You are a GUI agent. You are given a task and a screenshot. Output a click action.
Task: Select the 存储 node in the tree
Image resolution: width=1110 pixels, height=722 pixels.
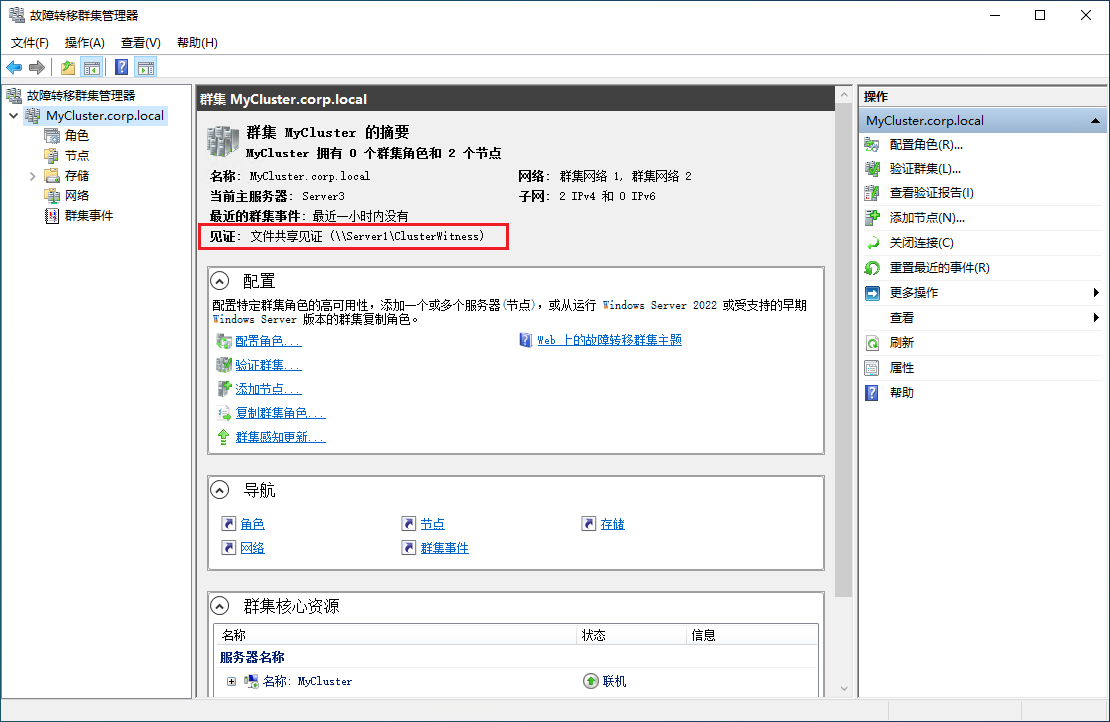(76, 176)
